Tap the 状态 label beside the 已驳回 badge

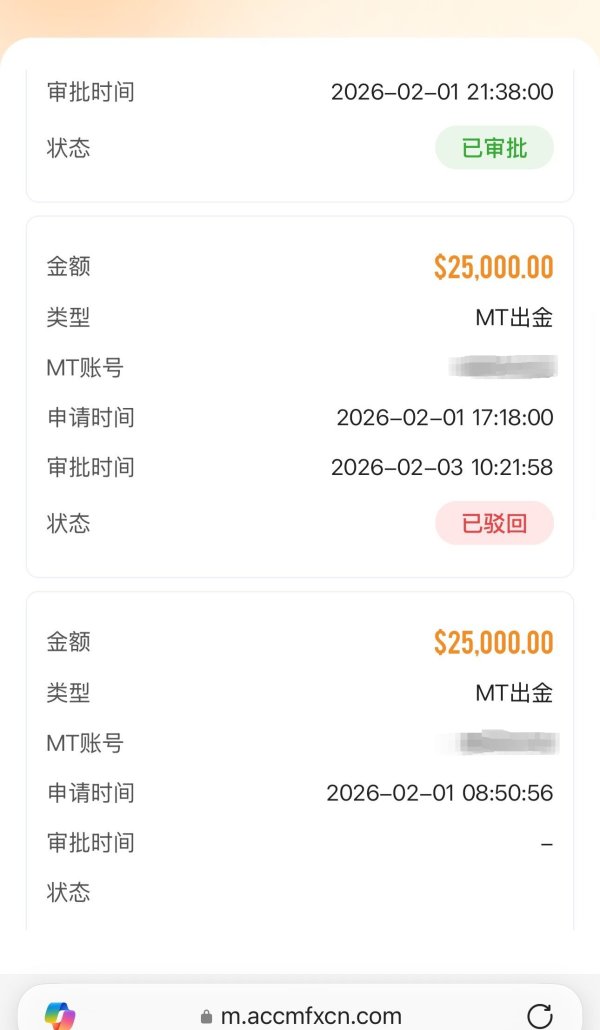(68, 523)
